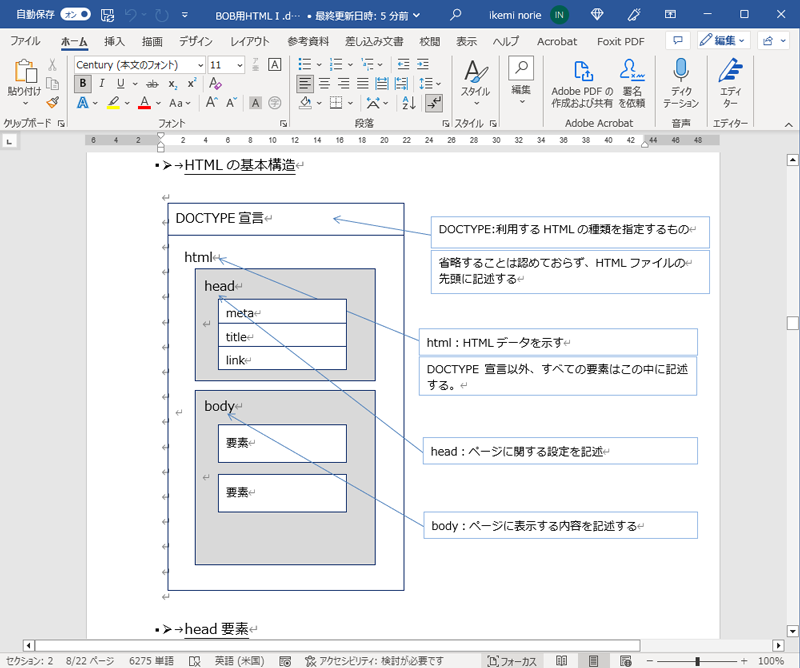Start Dictation microphone
The image size is (800, 668).
tap(681, 83)
